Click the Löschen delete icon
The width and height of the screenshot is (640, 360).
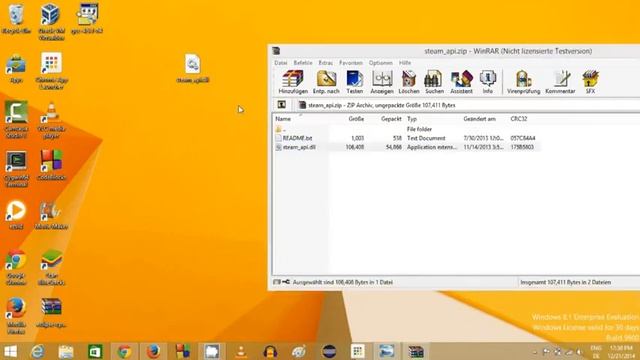point(409,82)
